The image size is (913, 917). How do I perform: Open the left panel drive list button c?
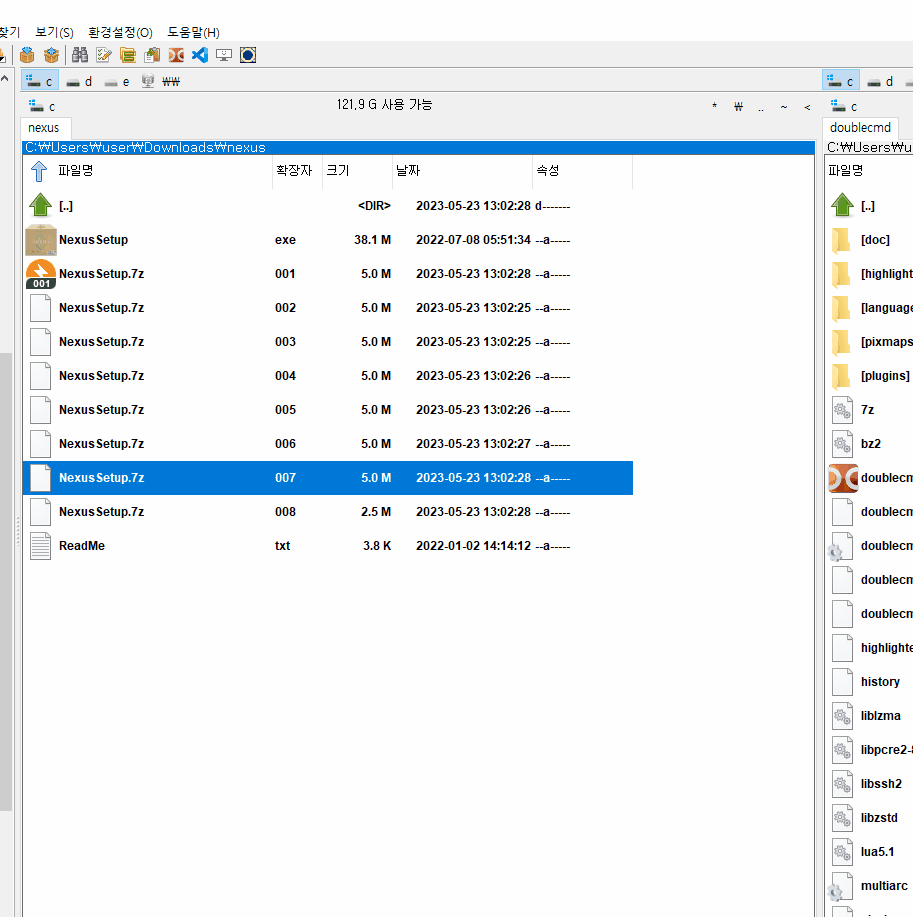[42, 106]
